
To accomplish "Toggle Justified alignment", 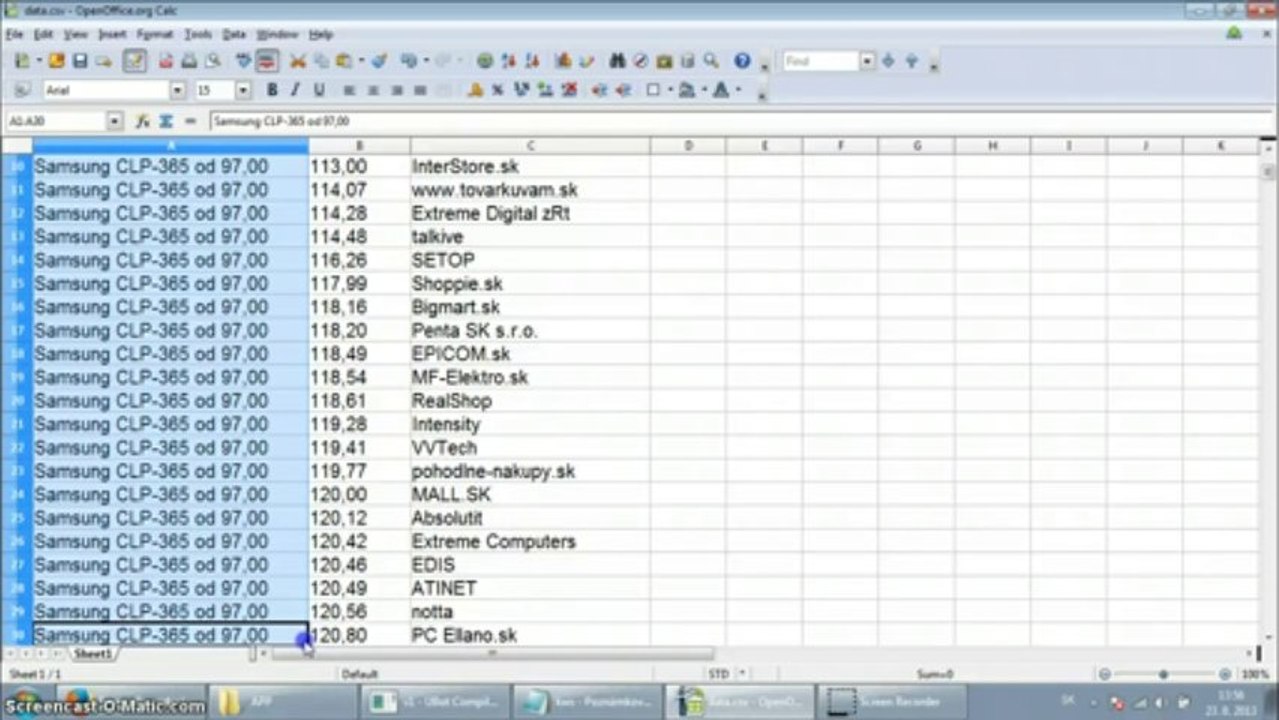I will pos(420,90).
